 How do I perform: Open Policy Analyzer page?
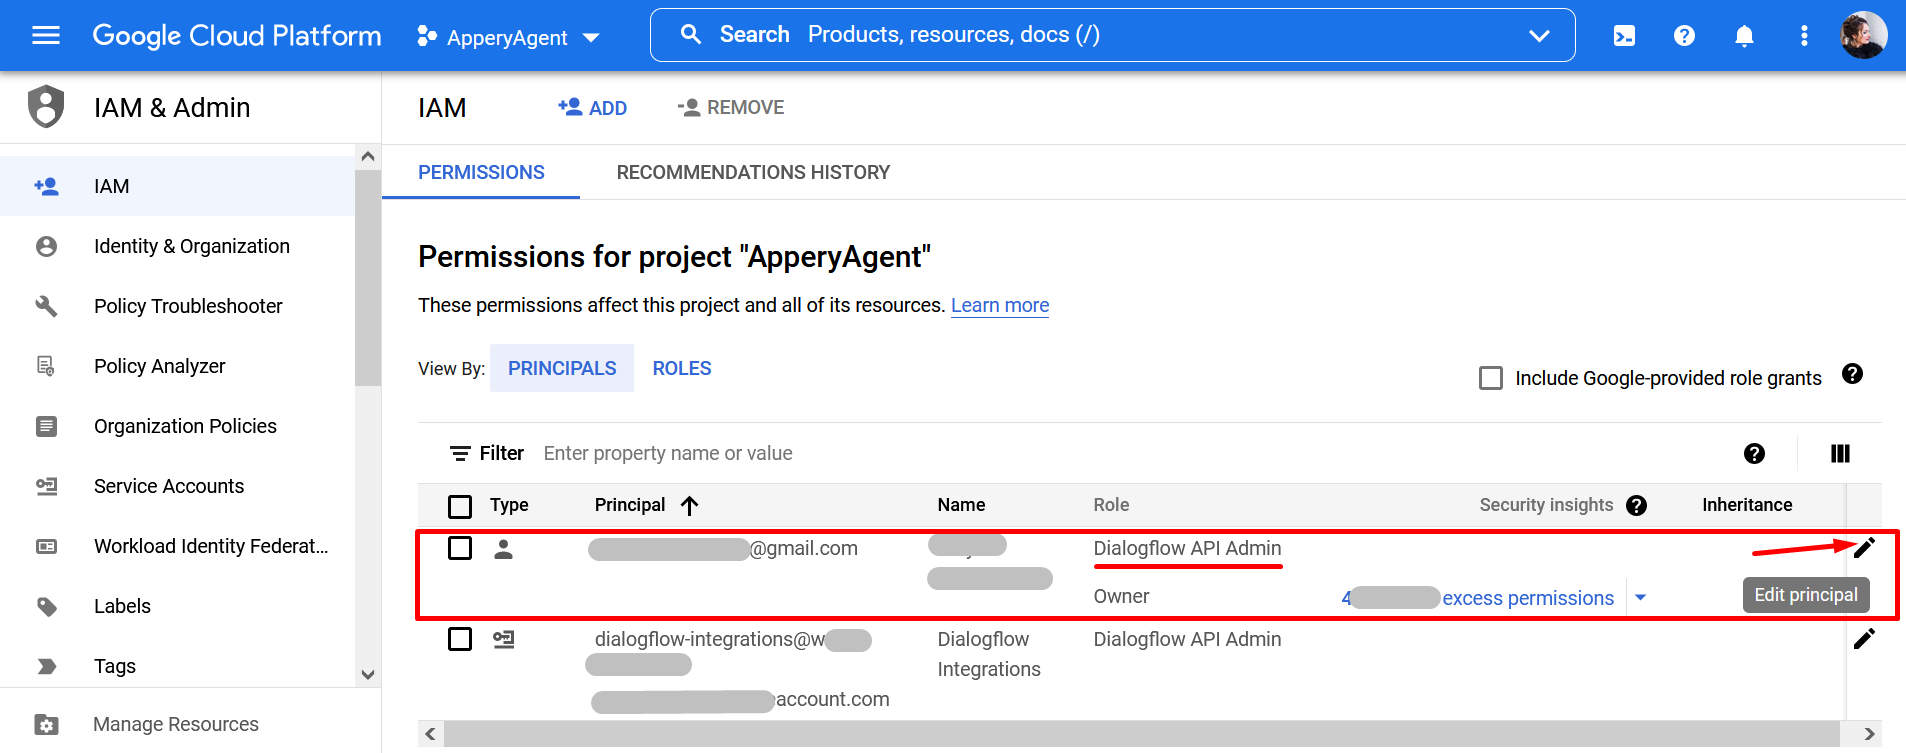177,366
